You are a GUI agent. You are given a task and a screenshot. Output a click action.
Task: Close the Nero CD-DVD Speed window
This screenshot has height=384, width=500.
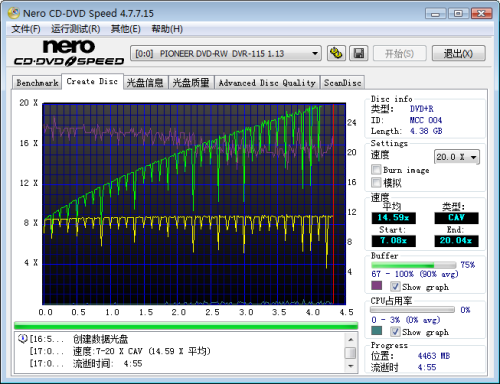tap(481, 14)
